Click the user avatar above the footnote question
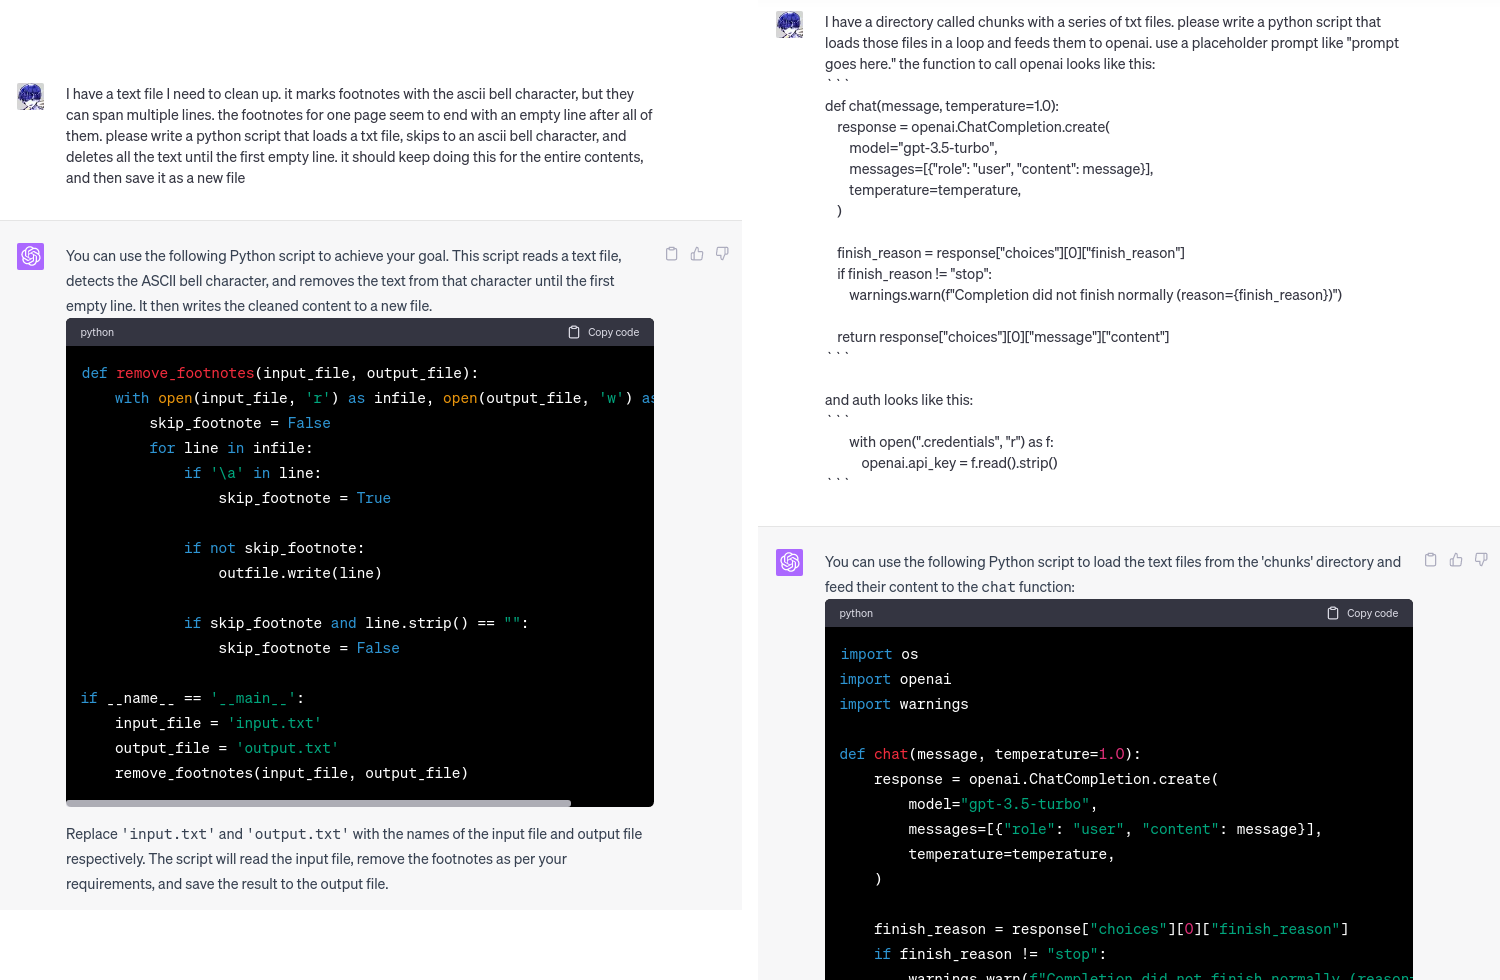1500x980 pixels. [x=30, y=96]
